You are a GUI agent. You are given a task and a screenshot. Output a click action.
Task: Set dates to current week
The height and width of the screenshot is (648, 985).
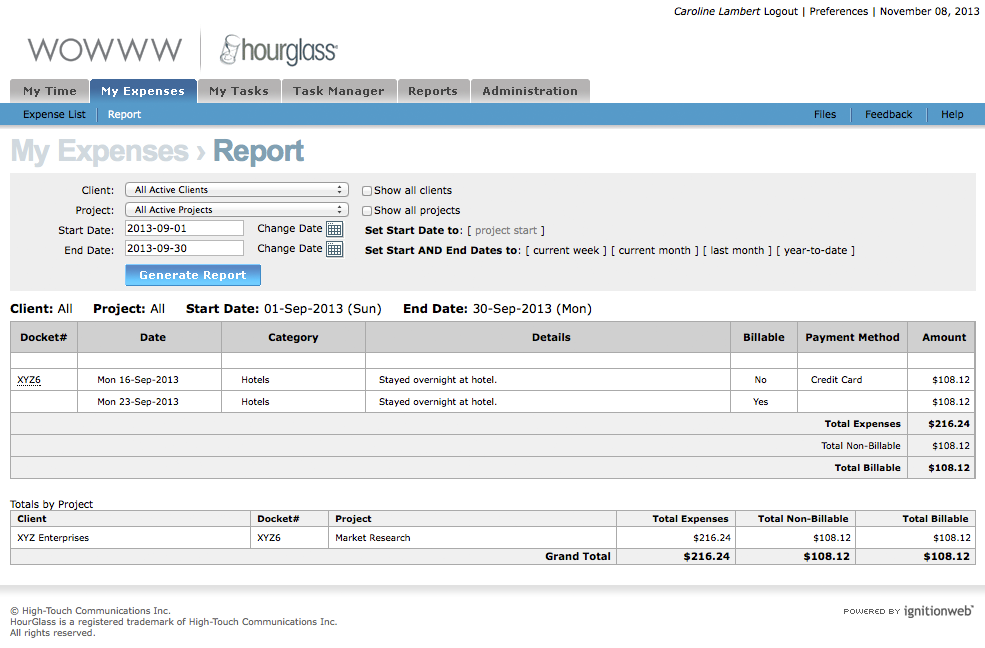point(566,251)
